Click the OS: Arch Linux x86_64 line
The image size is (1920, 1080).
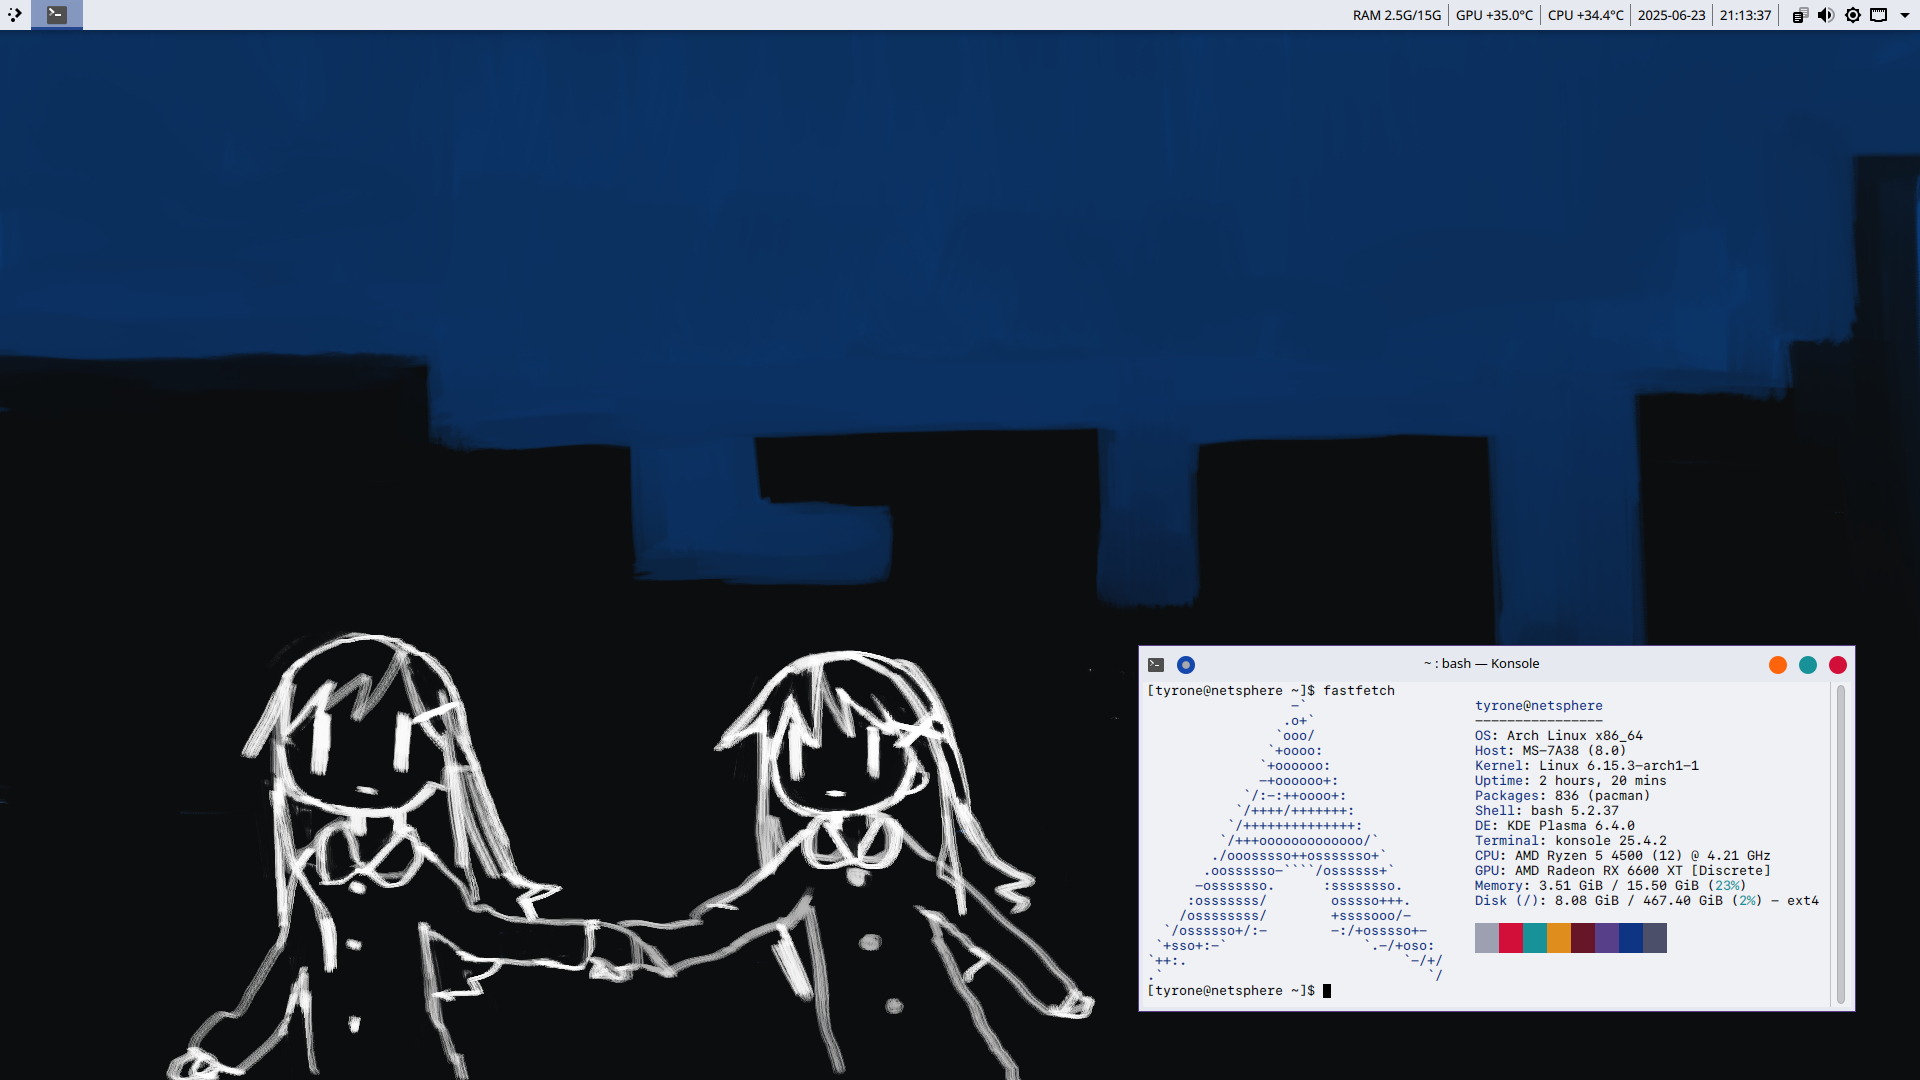tap(1559, 736)
